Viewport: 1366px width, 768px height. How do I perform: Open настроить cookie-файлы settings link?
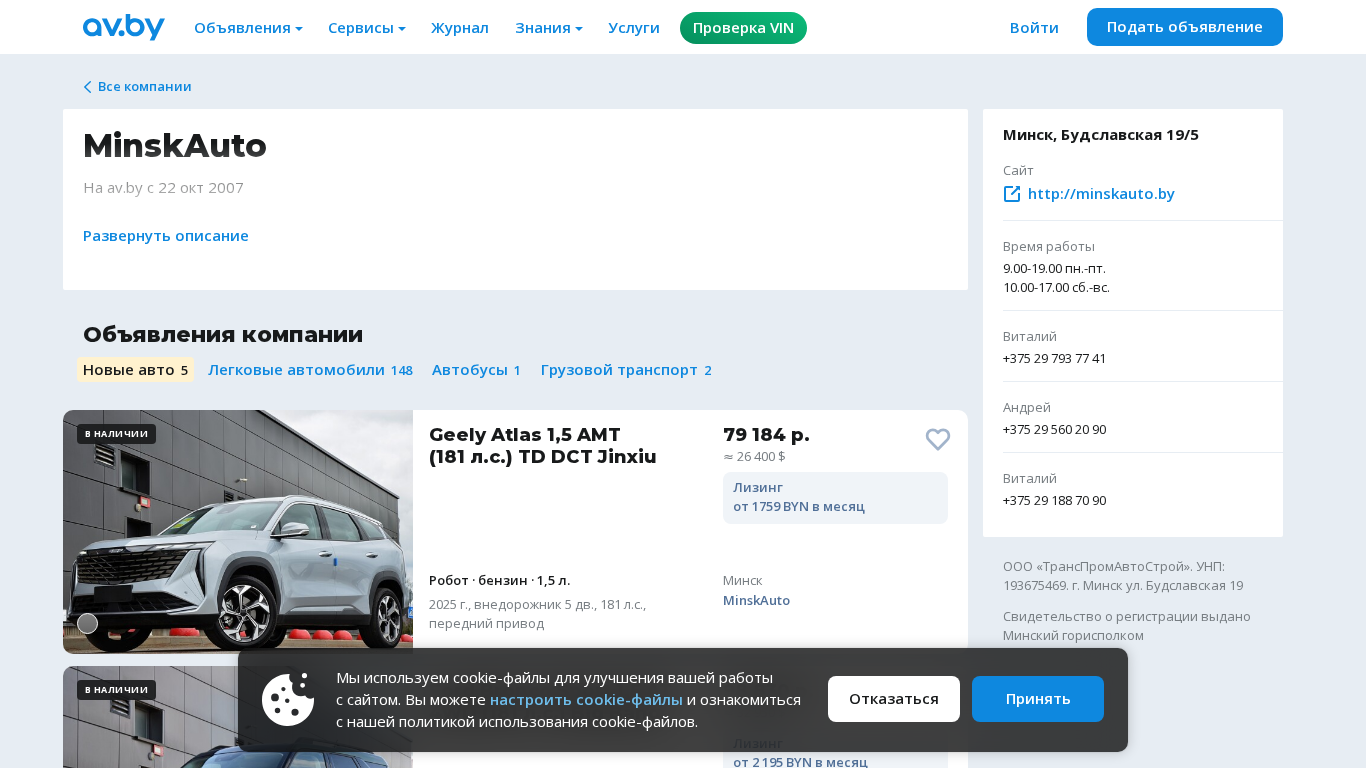click(x=586, y=700)
